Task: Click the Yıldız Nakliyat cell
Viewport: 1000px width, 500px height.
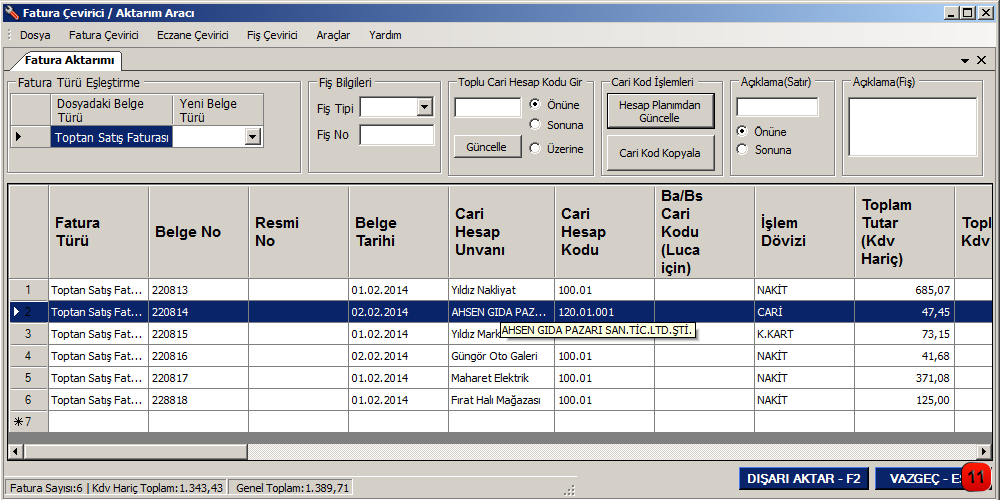Action: [501, 290]
